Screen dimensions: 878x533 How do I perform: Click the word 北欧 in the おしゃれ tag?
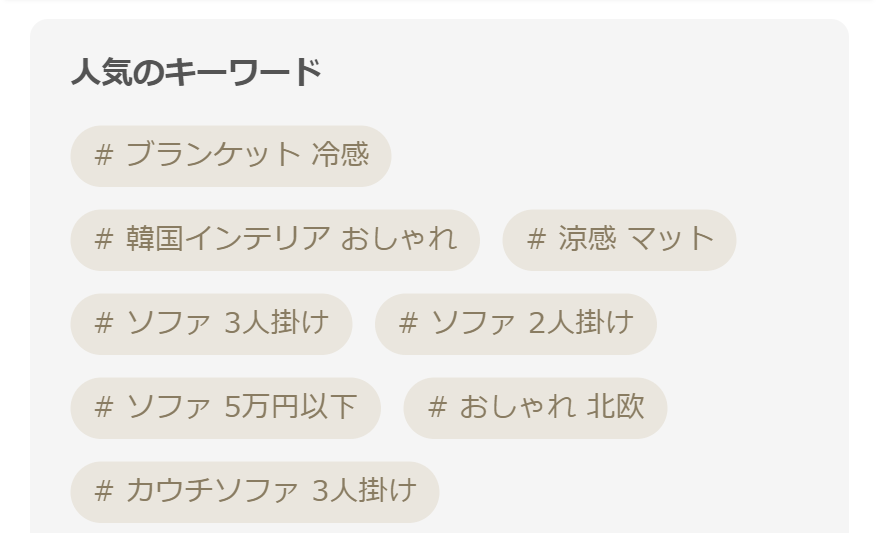click(615, 408)
